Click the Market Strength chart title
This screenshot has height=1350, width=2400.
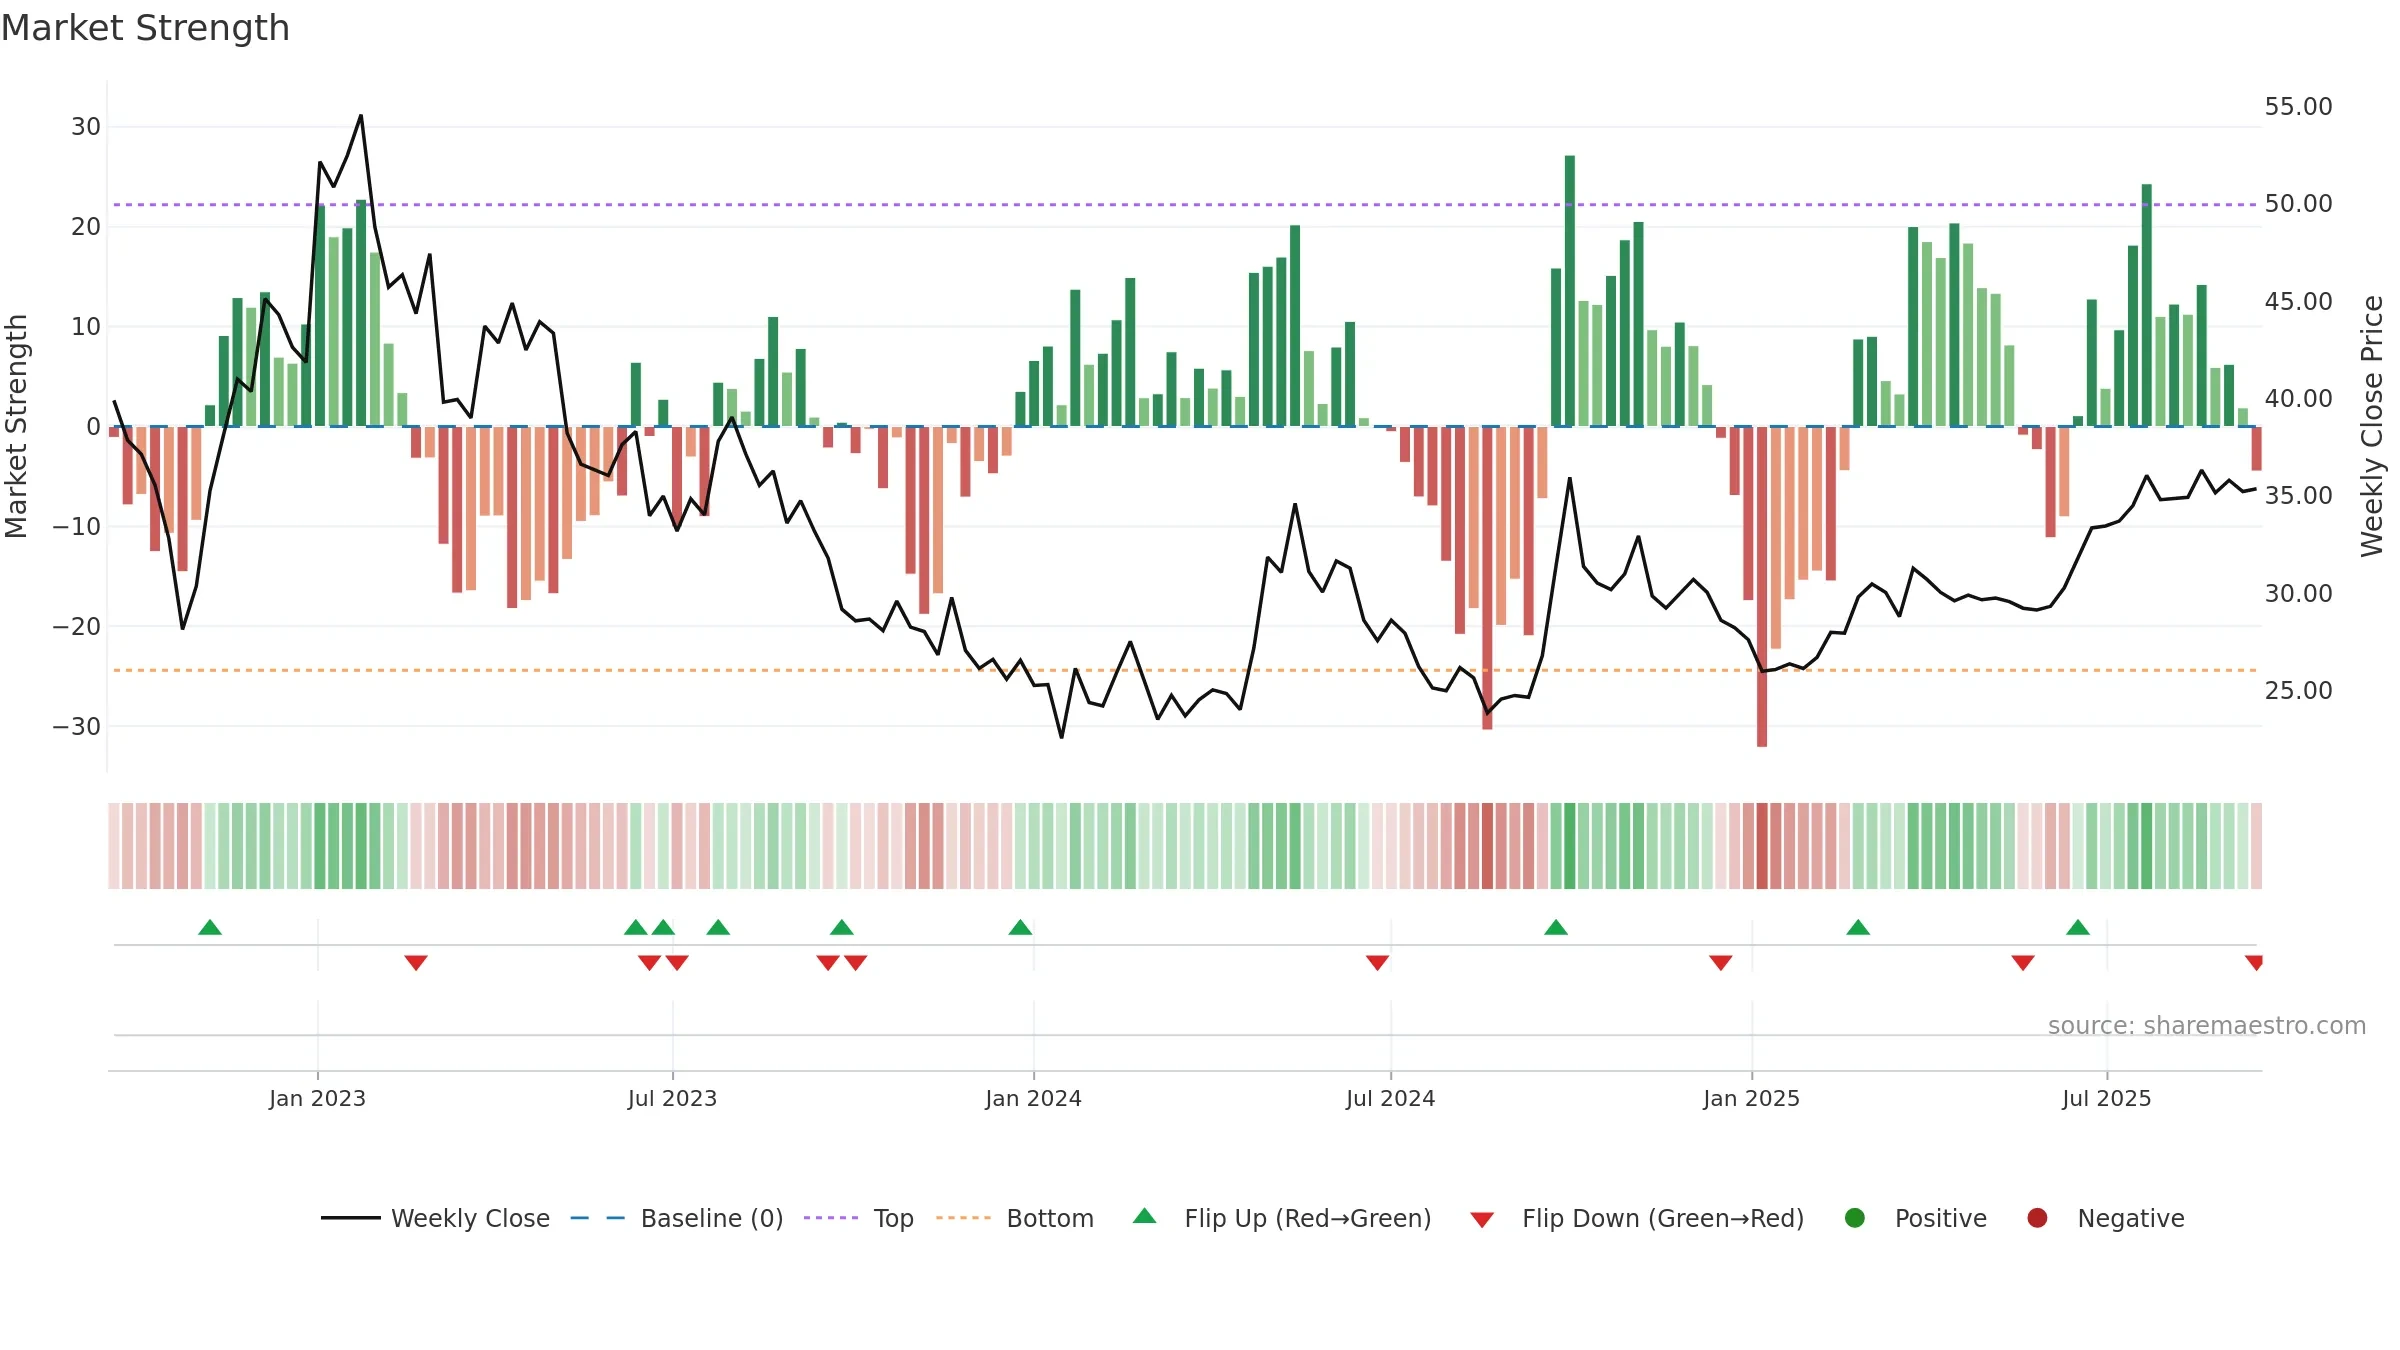coord(145,28)
